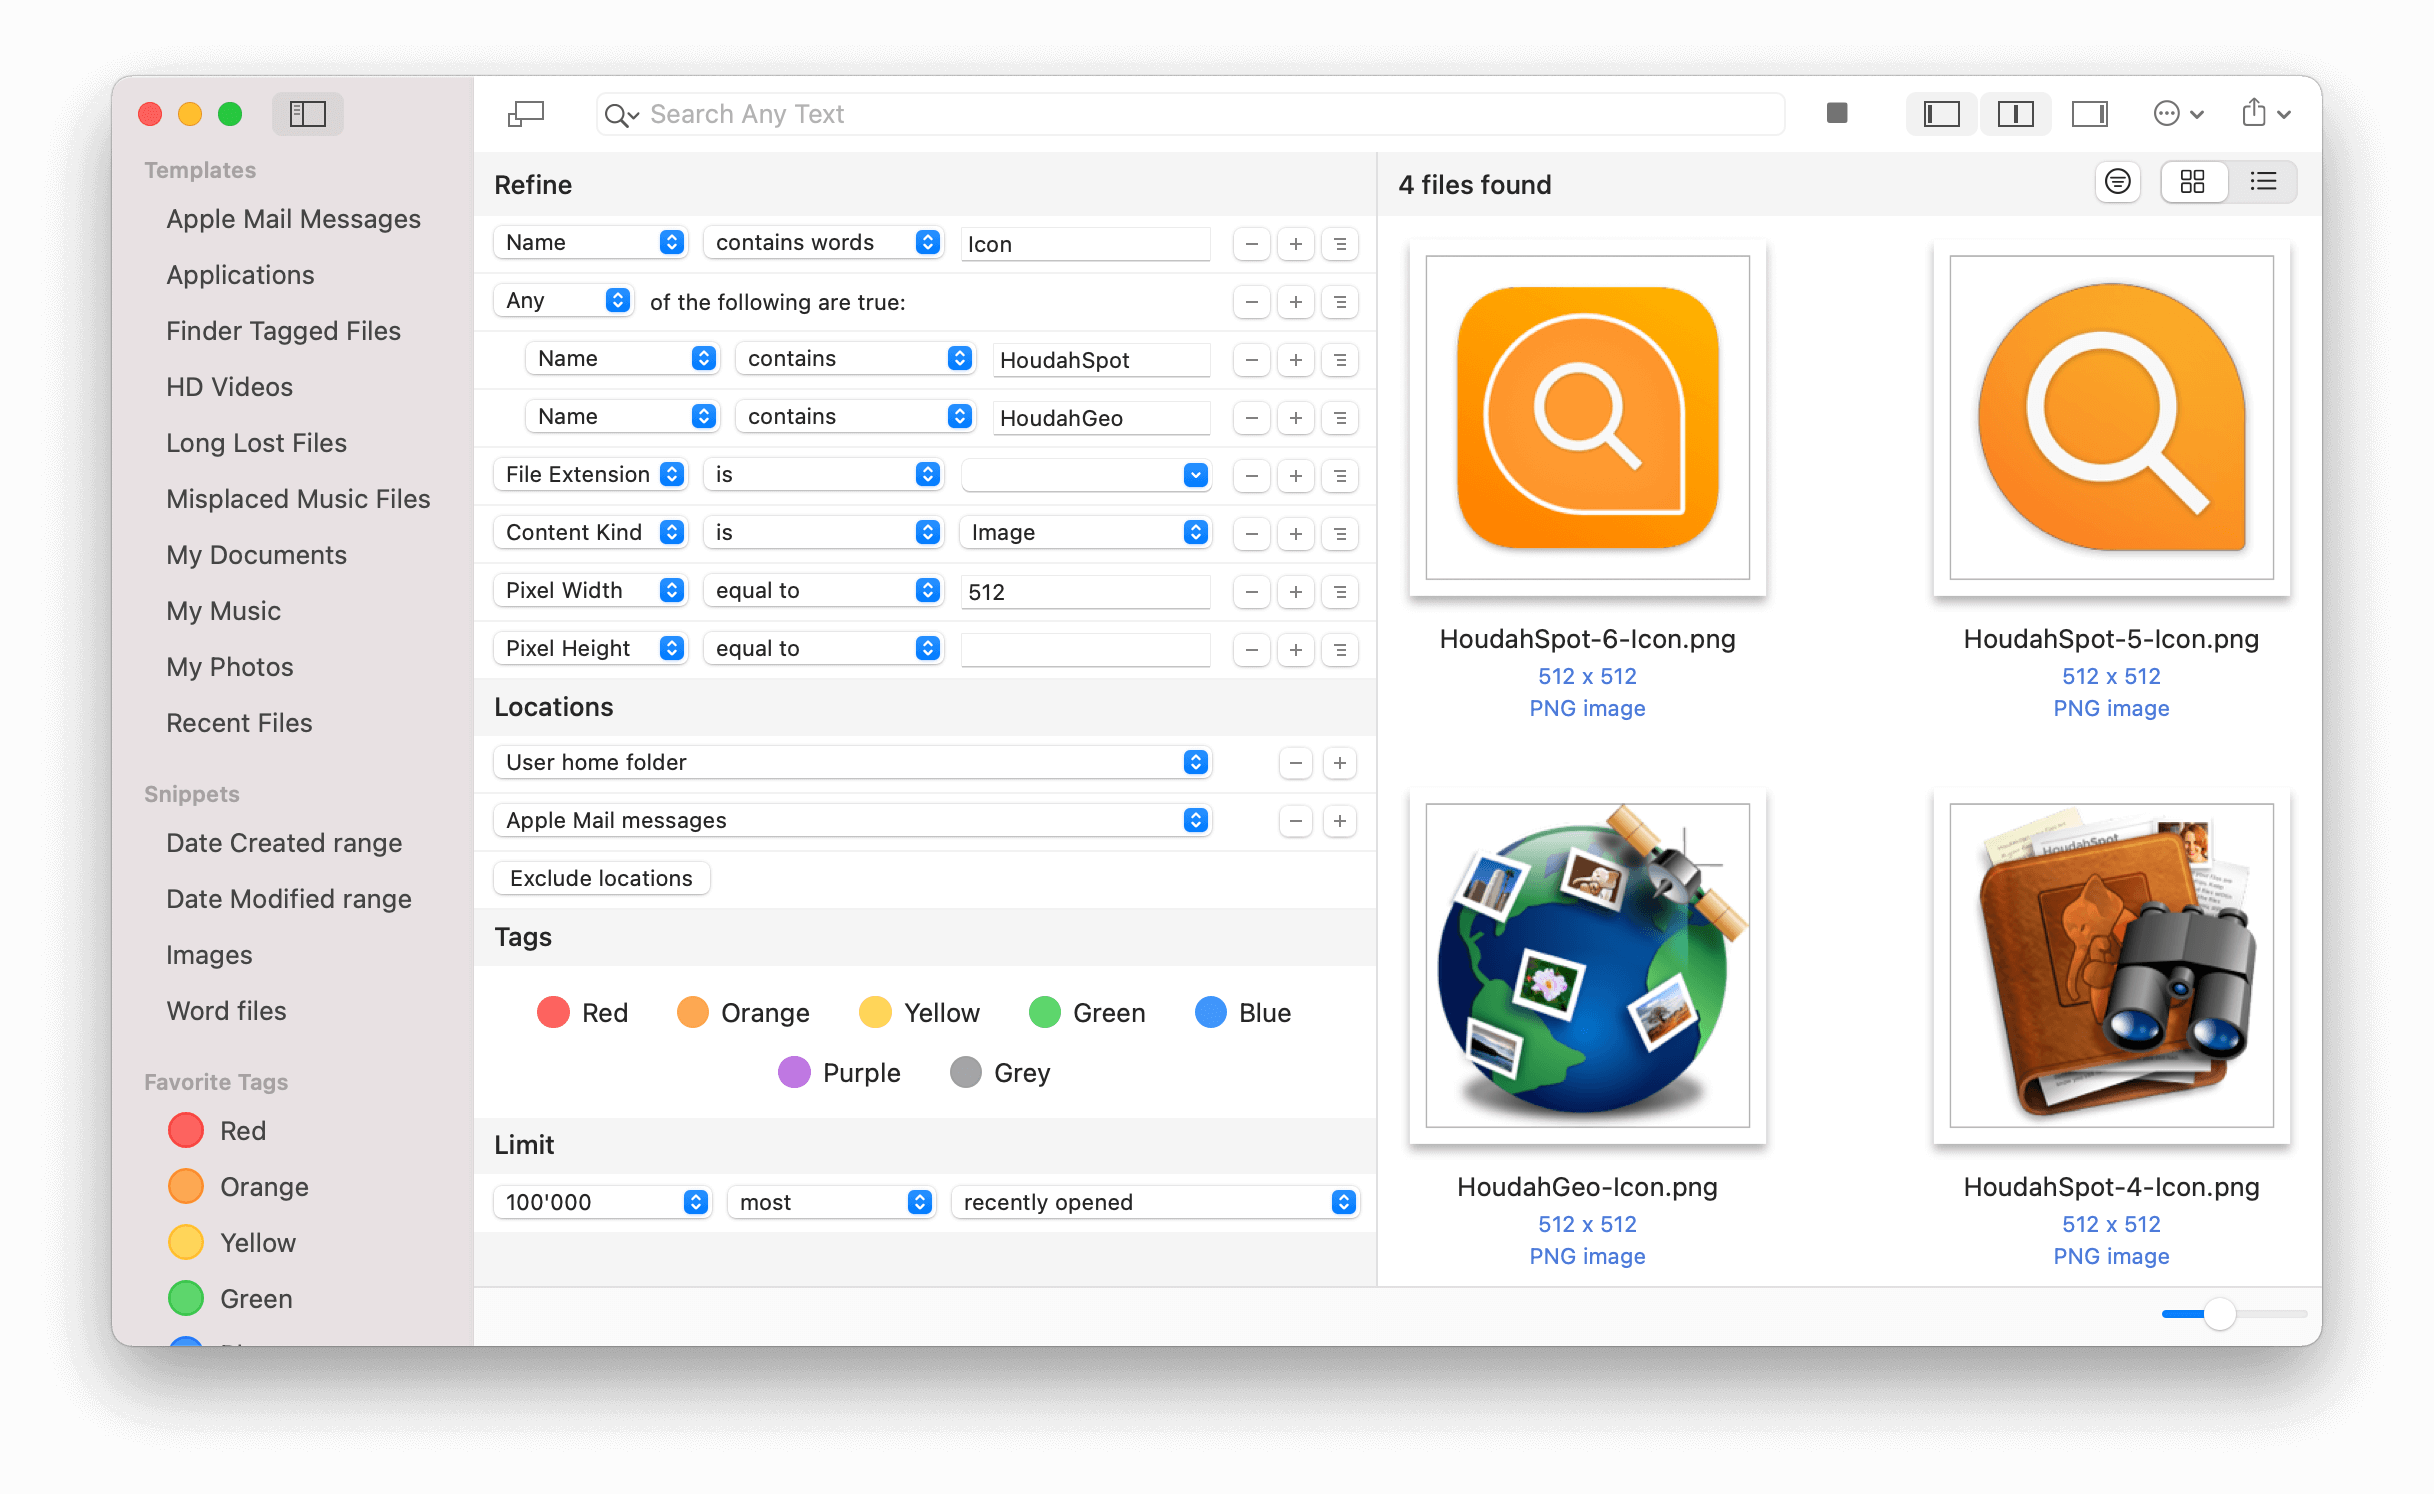
Task: Select the right-preview-pane layout icon
Action: (x=2090, y=113)
